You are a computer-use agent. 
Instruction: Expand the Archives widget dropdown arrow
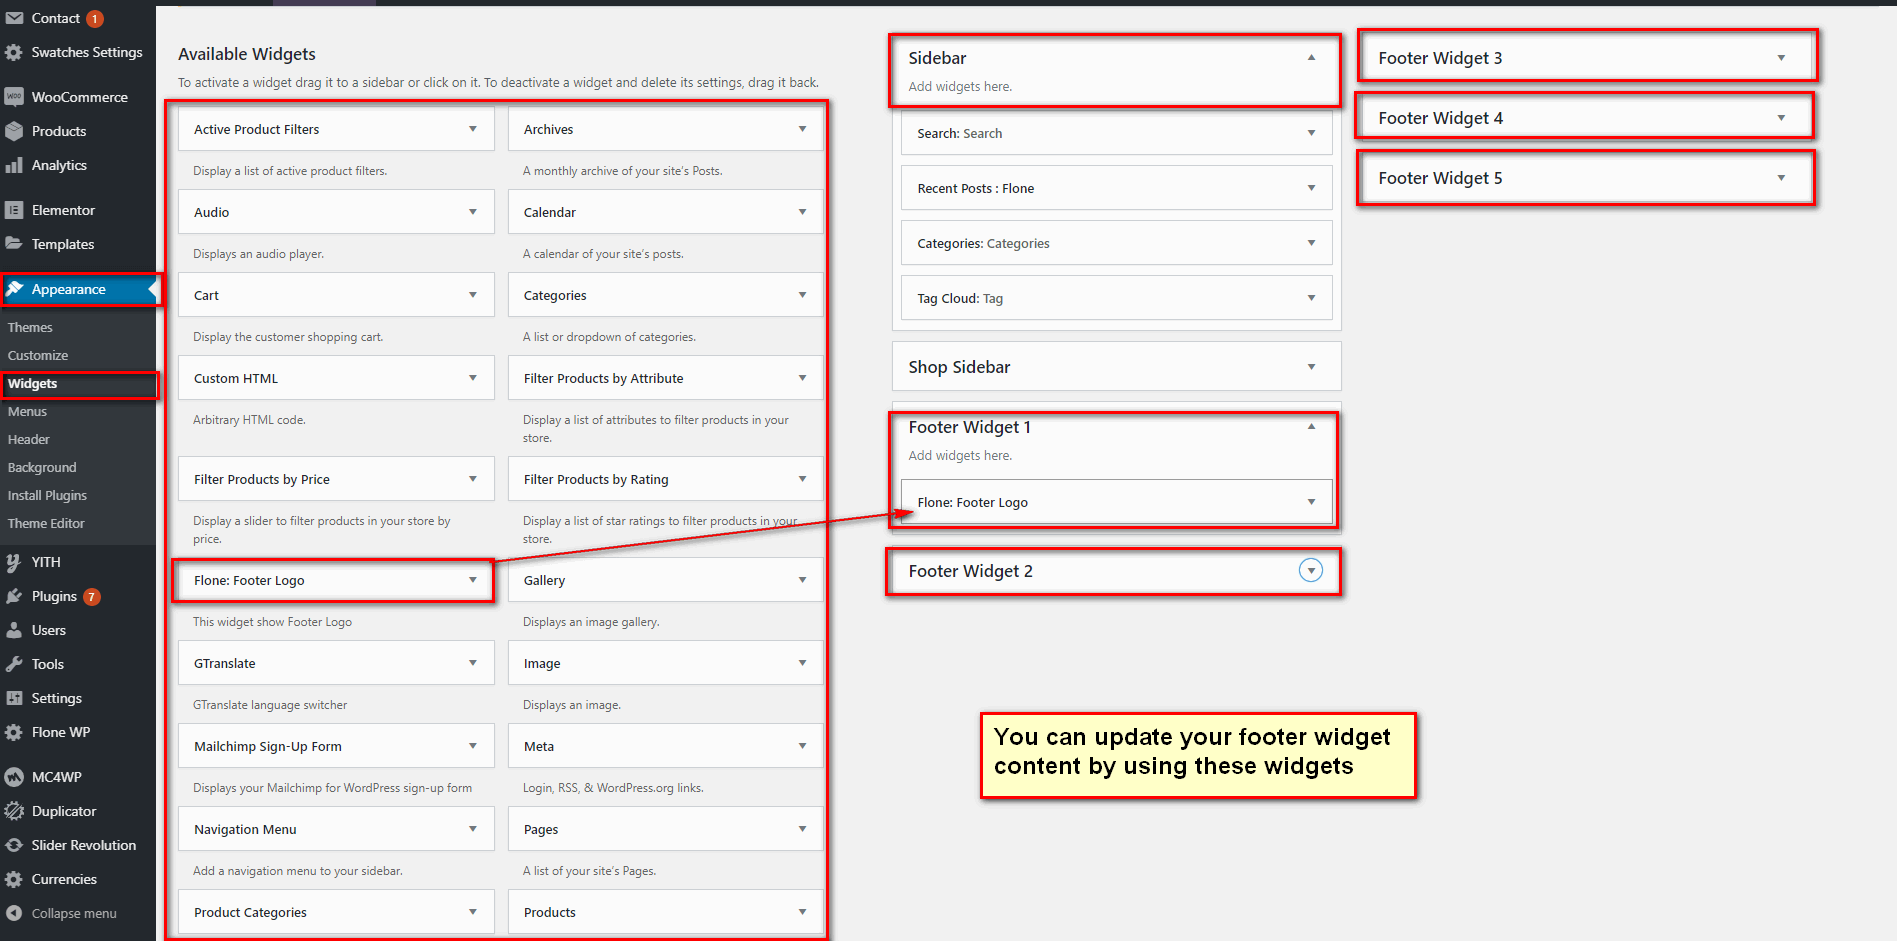(x=802, y=129)
